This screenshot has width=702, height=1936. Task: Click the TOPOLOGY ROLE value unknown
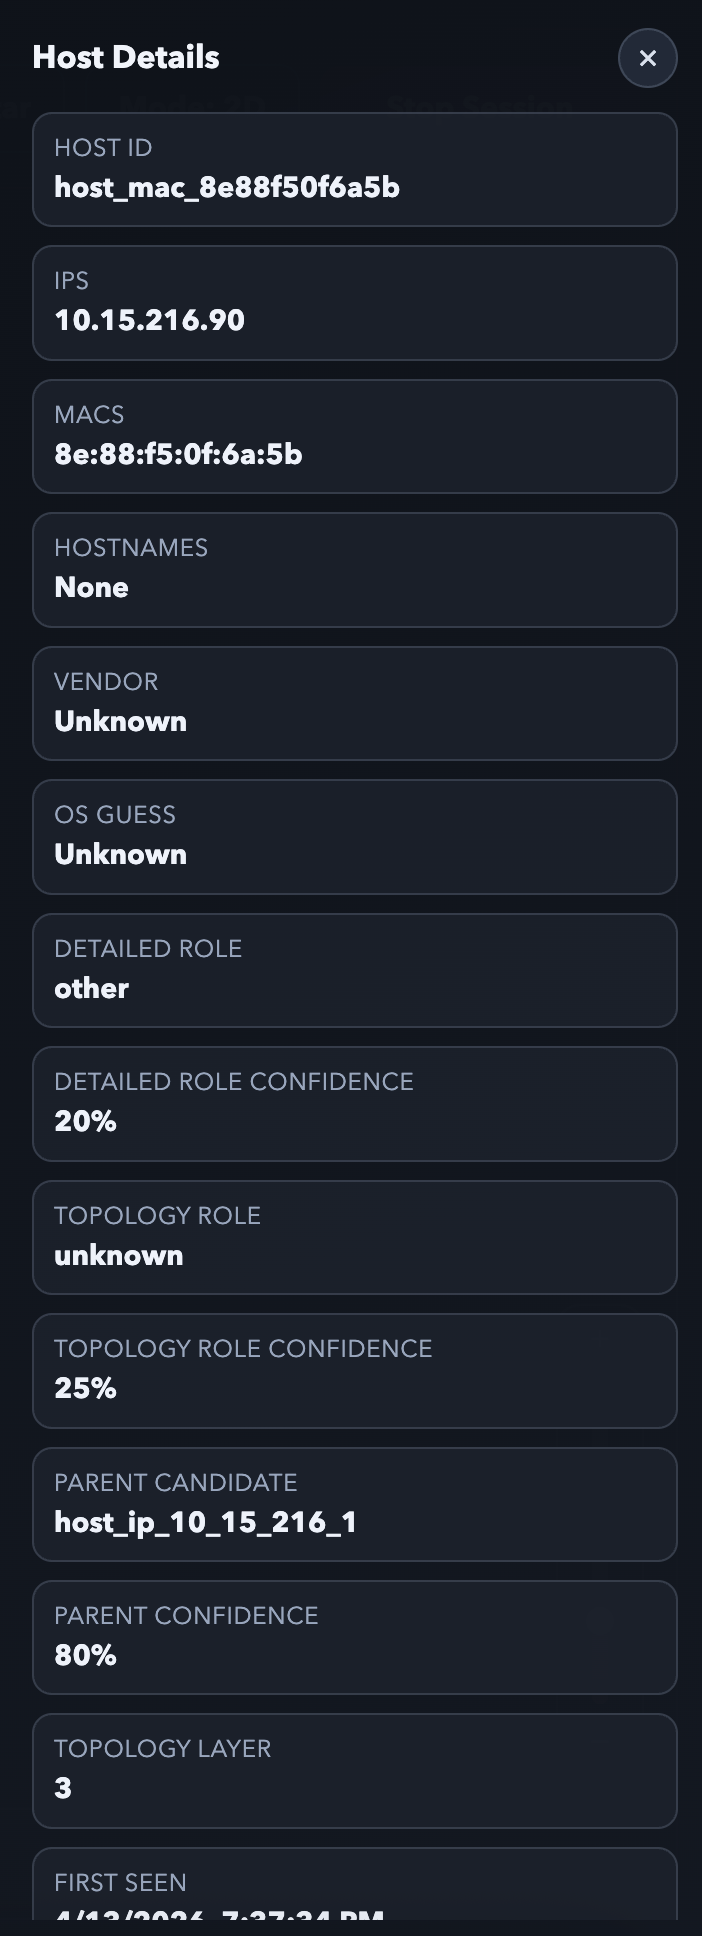pyautogui.click(x=119, y=1255)
